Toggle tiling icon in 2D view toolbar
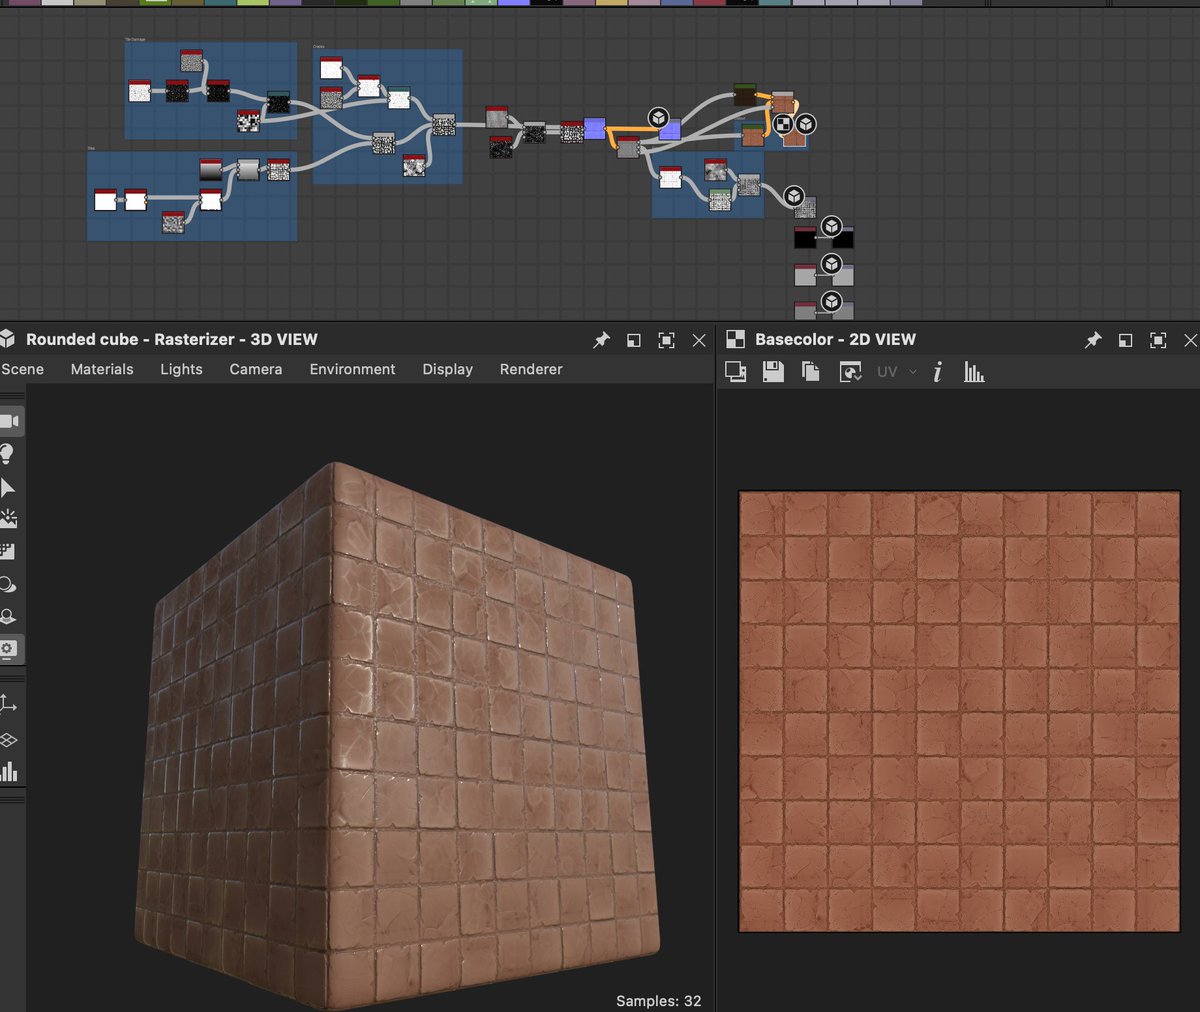The image size is (1200, 1012). point(736,372)
